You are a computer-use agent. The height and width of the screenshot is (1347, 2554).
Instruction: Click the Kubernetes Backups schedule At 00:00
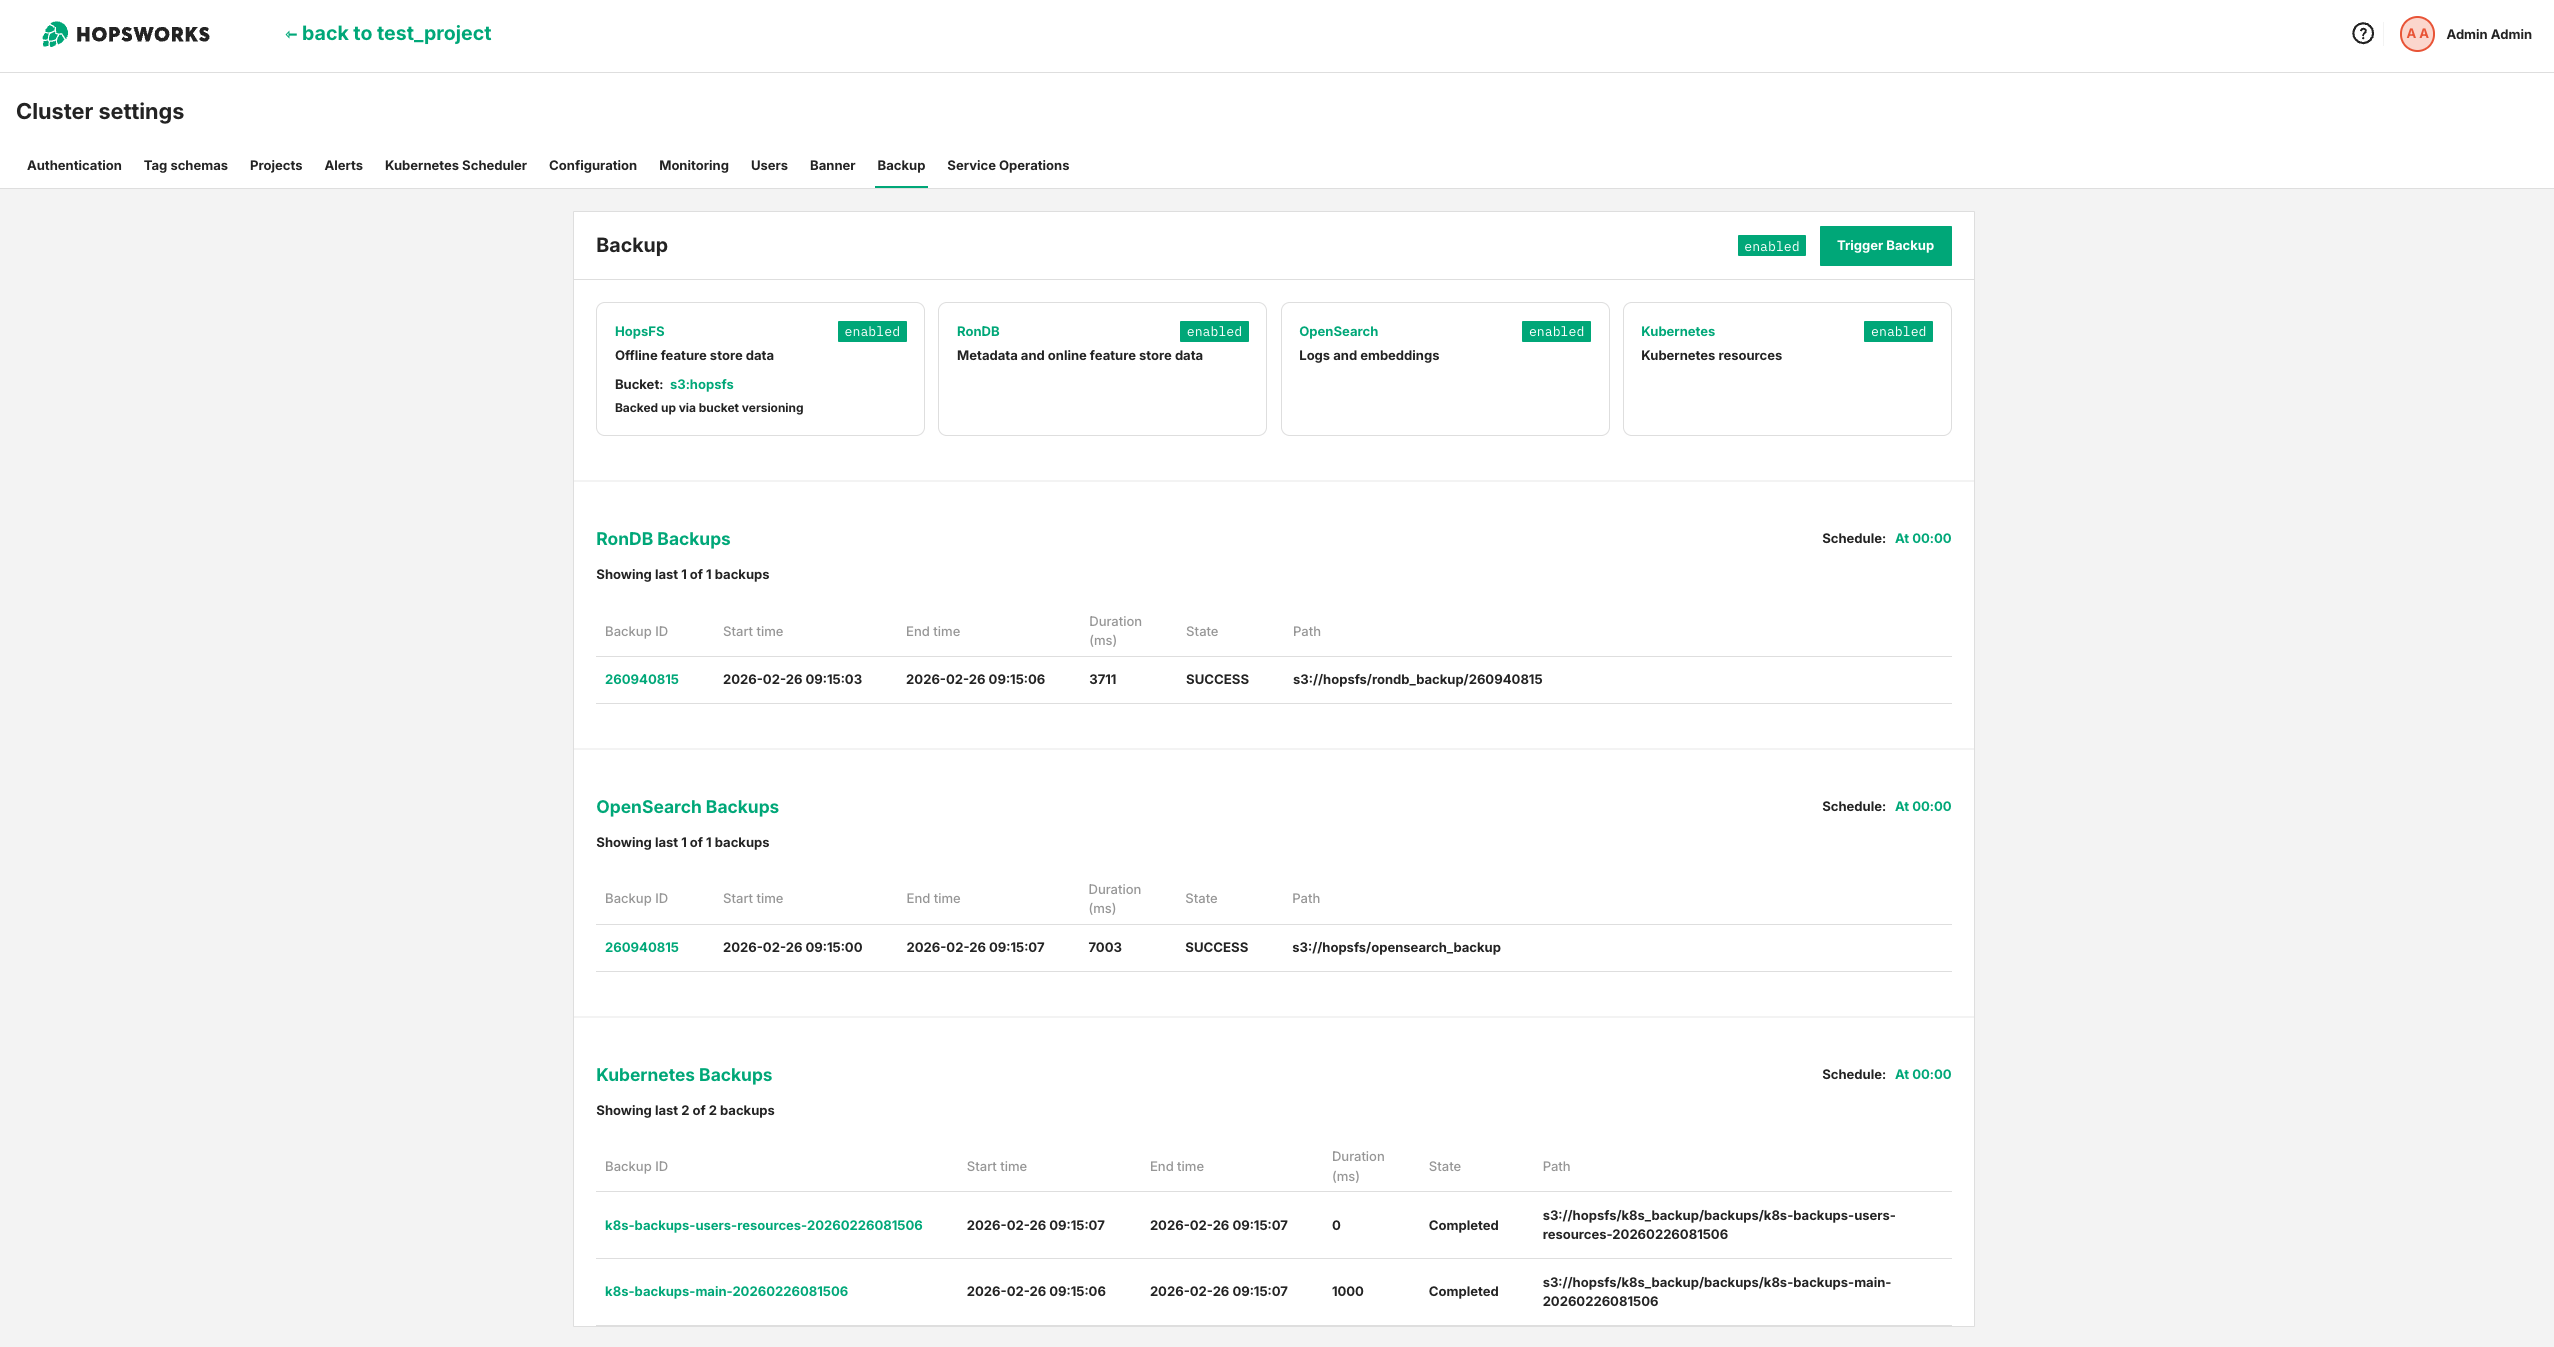[1923, 1075]
